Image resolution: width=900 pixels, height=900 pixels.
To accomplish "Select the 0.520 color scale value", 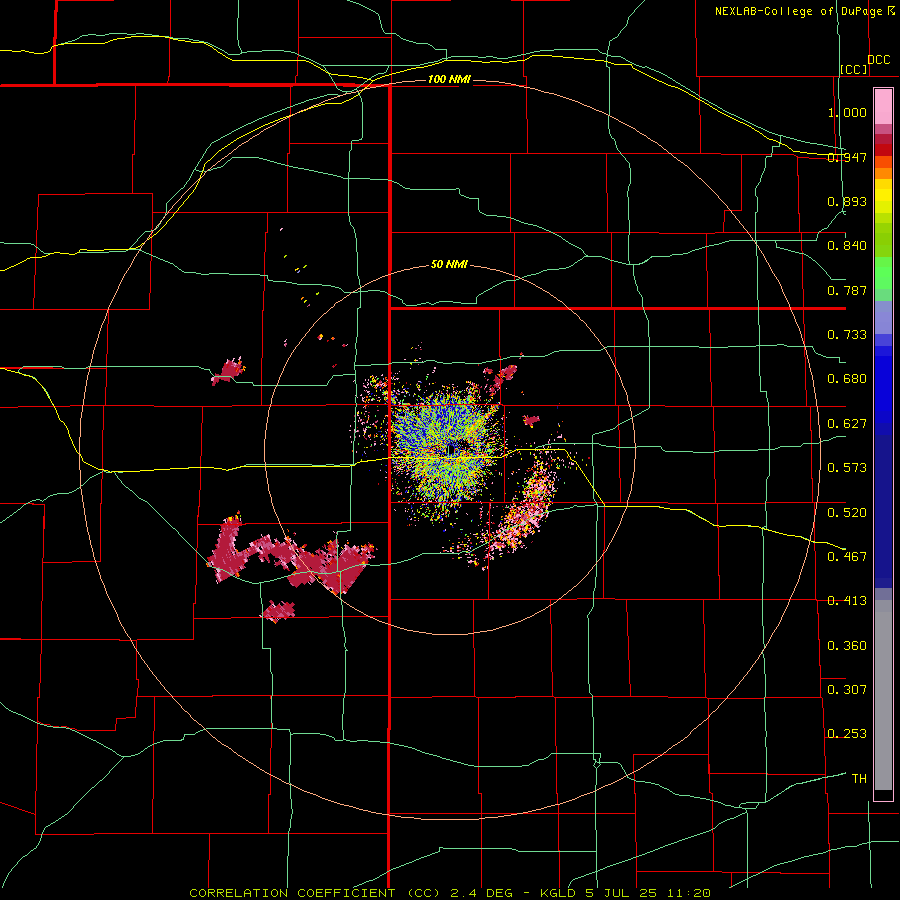I will pos(847,513).
